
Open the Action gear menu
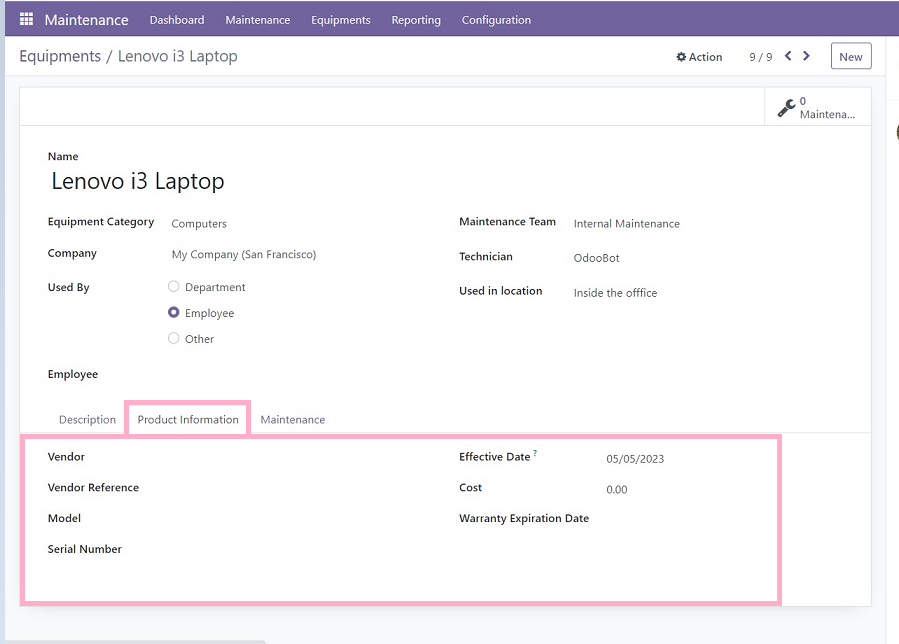(699, 57)
